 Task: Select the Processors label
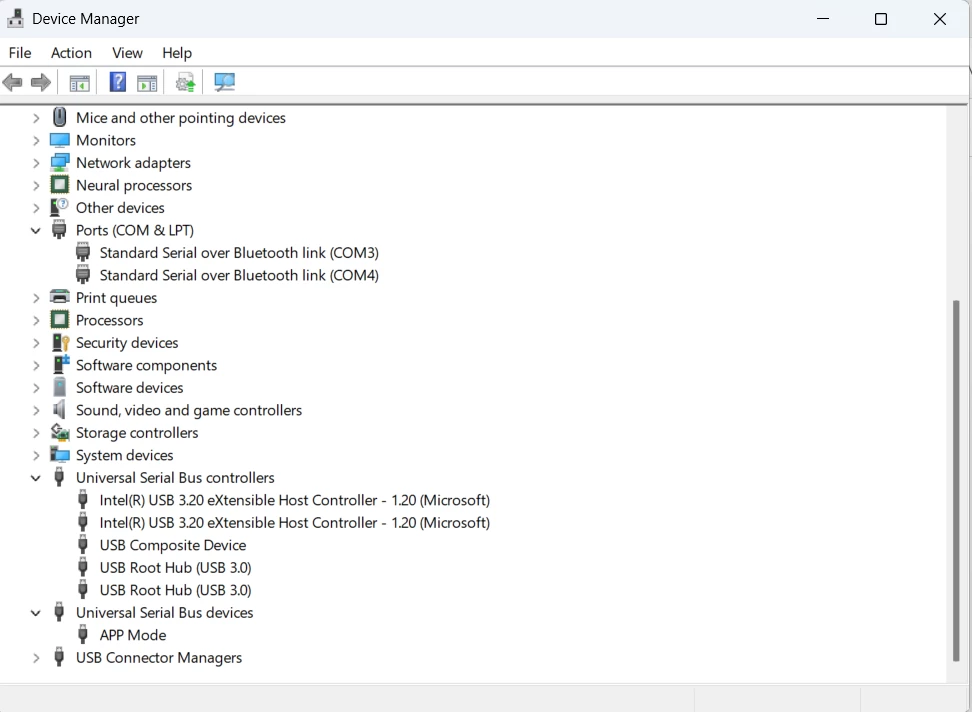pyautogui.click(x=109, y=320)
